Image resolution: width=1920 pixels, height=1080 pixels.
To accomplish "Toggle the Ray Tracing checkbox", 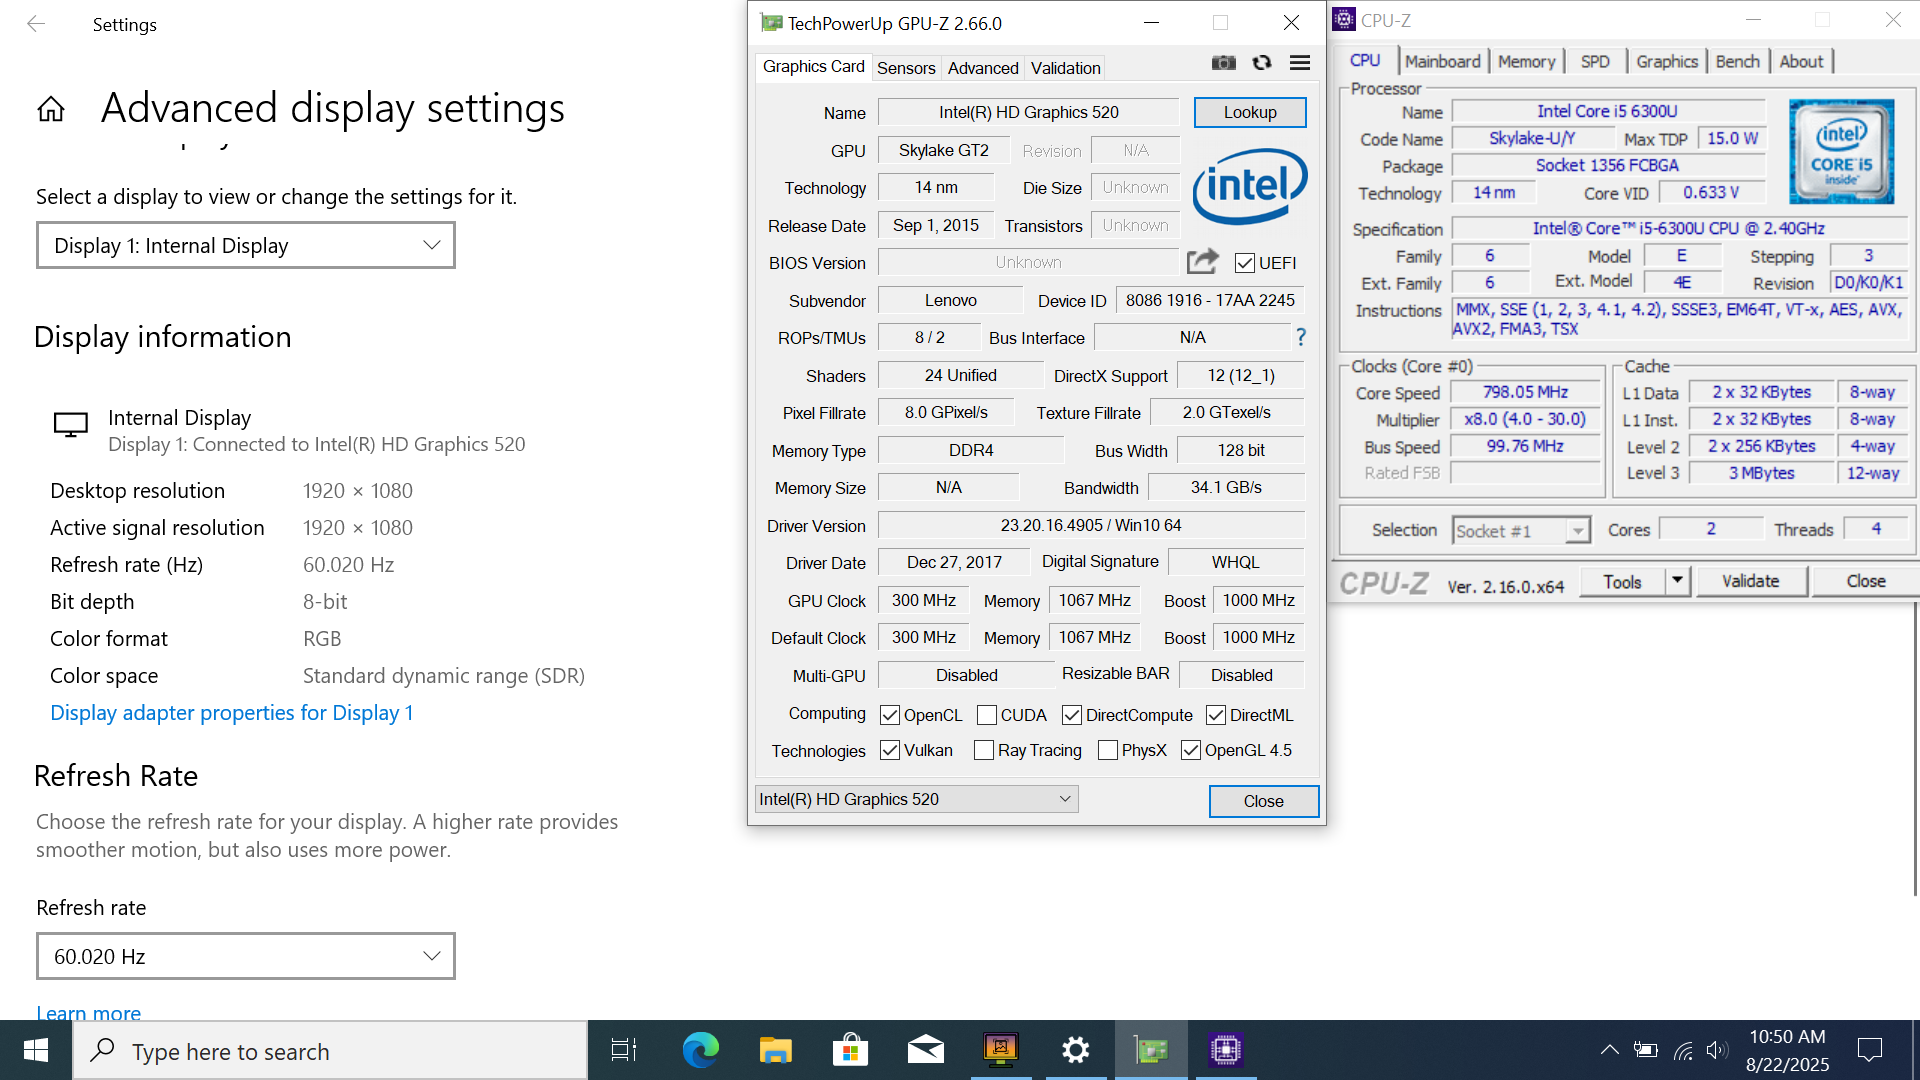I will click(984, 750).
